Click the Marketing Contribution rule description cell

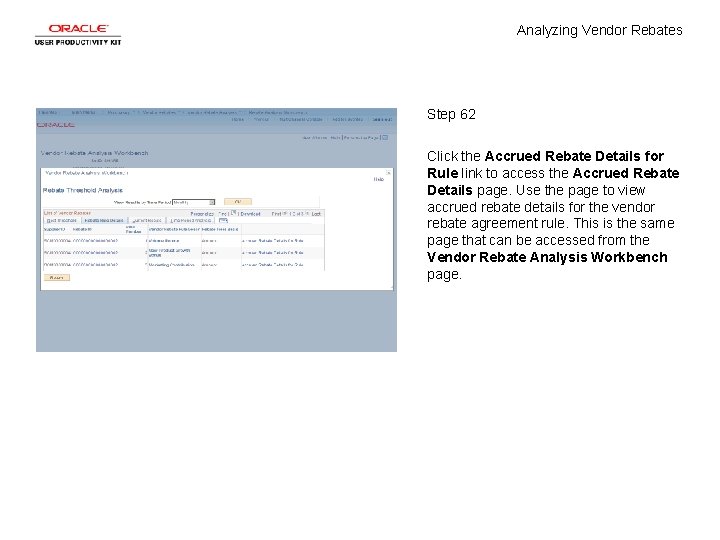(174, 265)
